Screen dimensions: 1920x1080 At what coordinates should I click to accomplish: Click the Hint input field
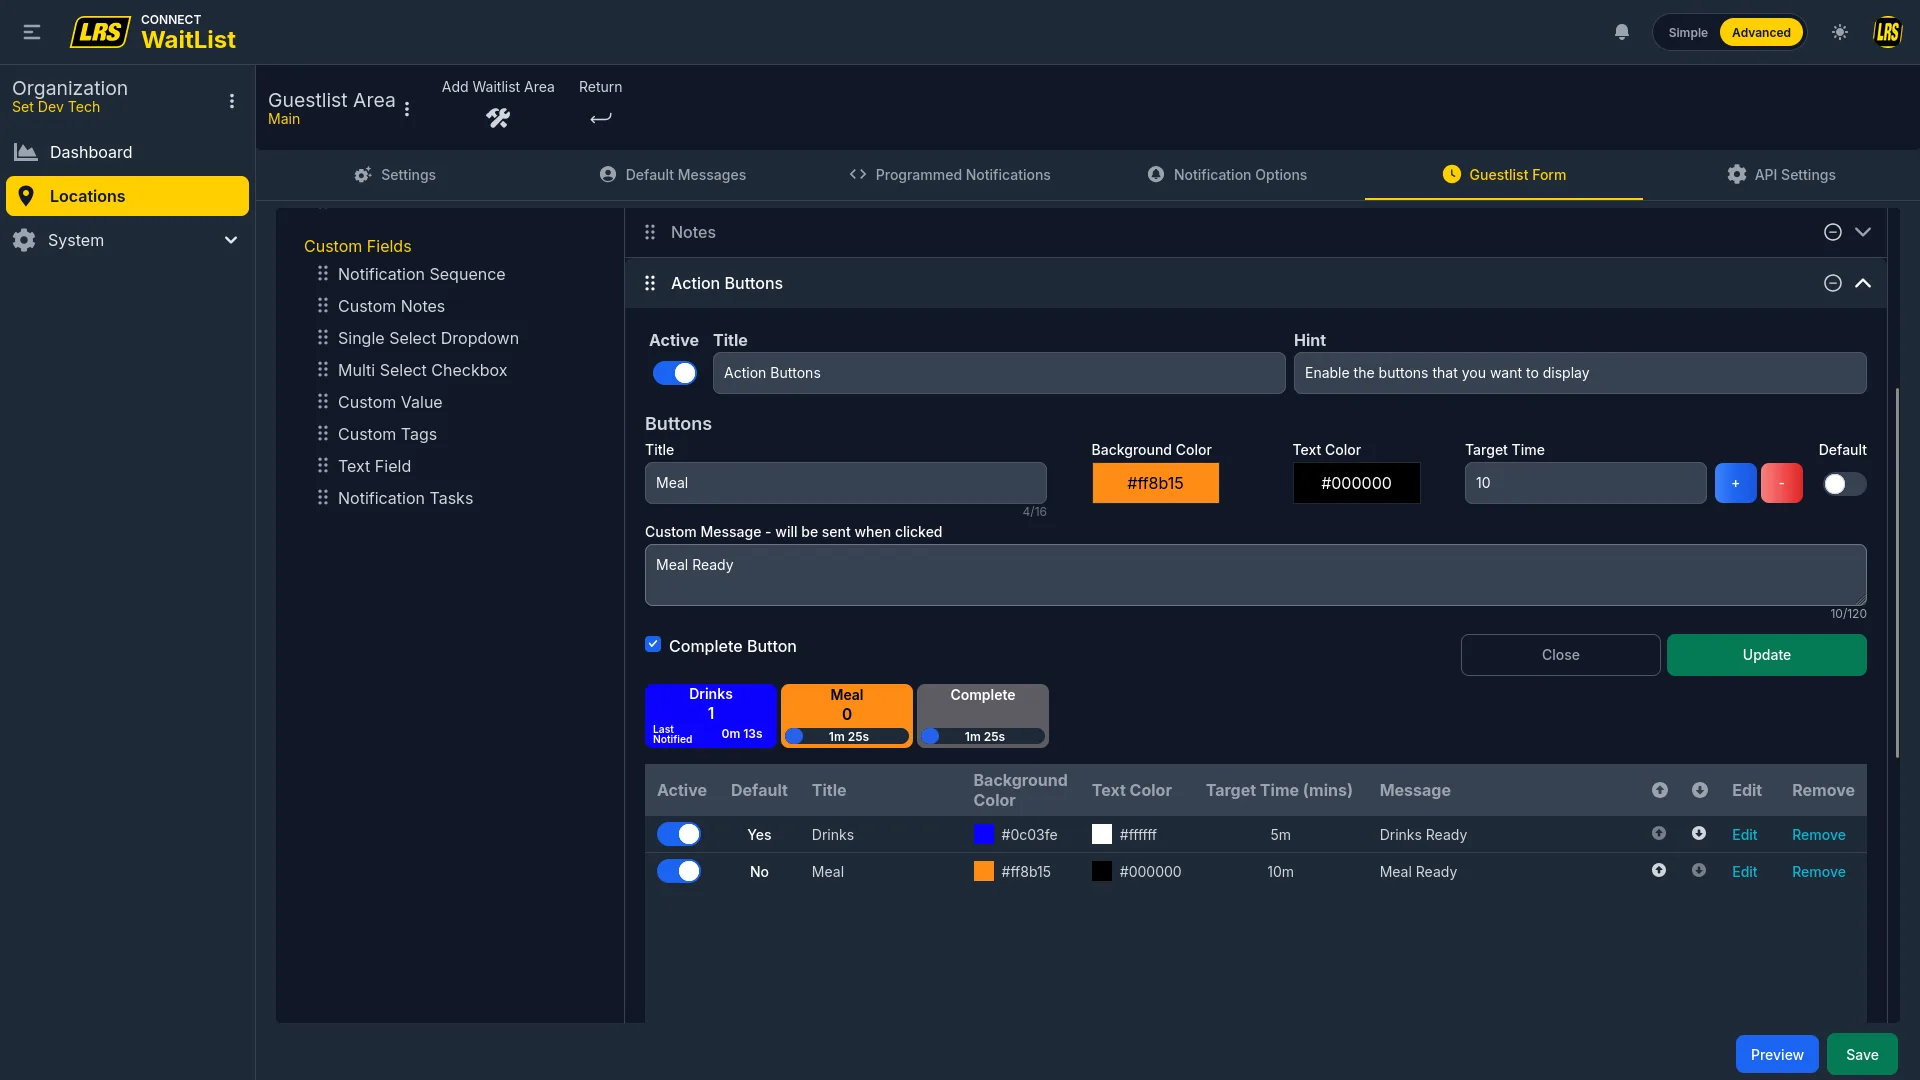click(1579, 373)
